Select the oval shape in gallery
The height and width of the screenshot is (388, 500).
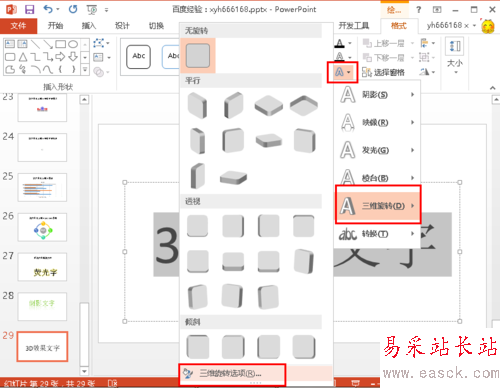pyautogui.click(x=73, y=44)
